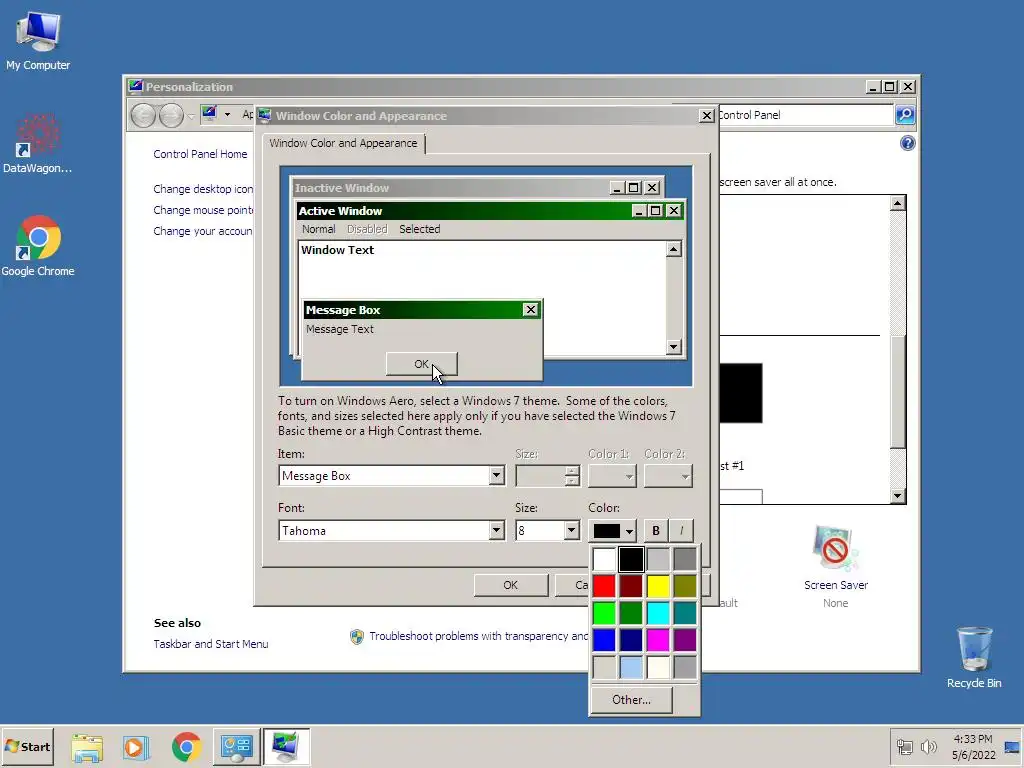The height and width of the screenshot is (768, 1024).
Task: Pick black color swatch in palette
Action: click(631, 560)
